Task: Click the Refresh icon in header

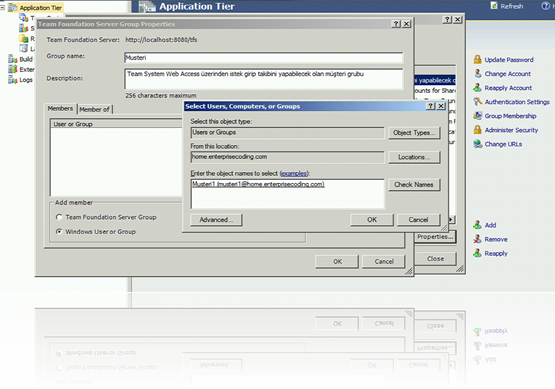Action: pos(494,6)
